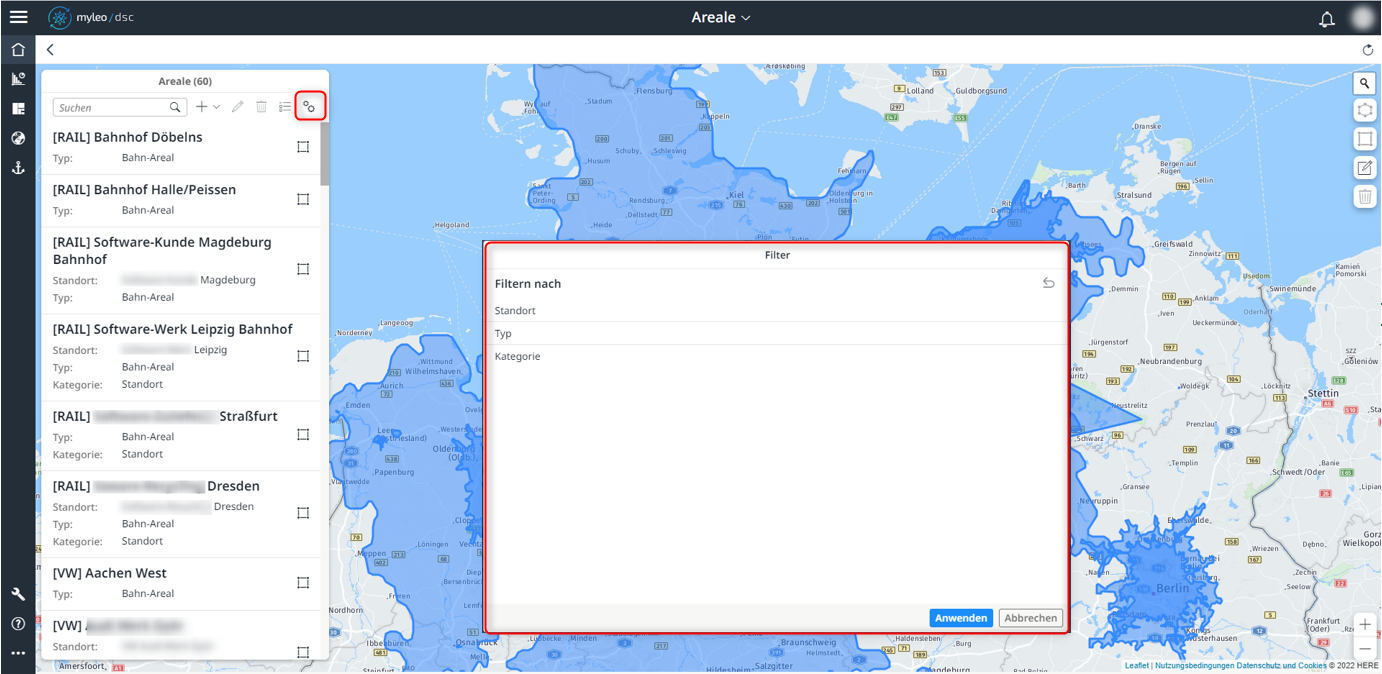Zoom out the map with minus button
Viewport: 1382px width, 674px height.
[1365, 648]
